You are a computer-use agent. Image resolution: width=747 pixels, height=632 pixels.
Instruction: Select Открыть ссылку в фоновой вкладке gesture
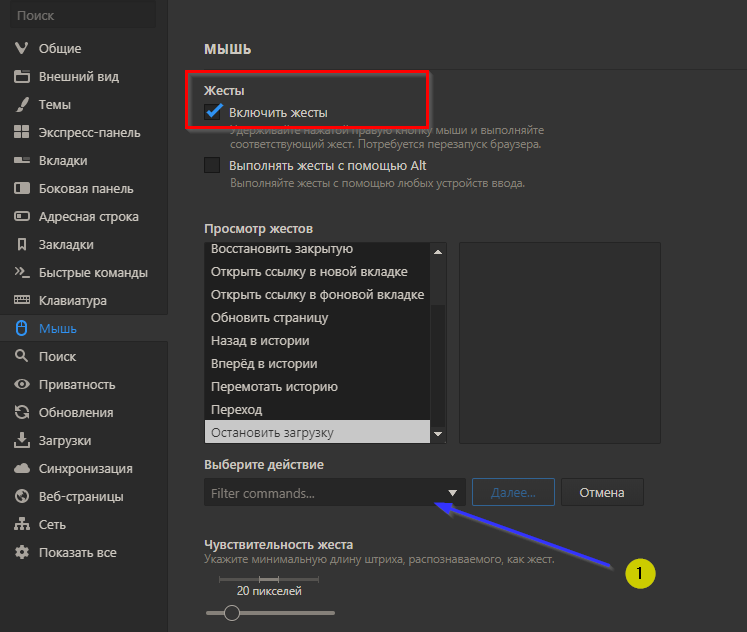317,294
